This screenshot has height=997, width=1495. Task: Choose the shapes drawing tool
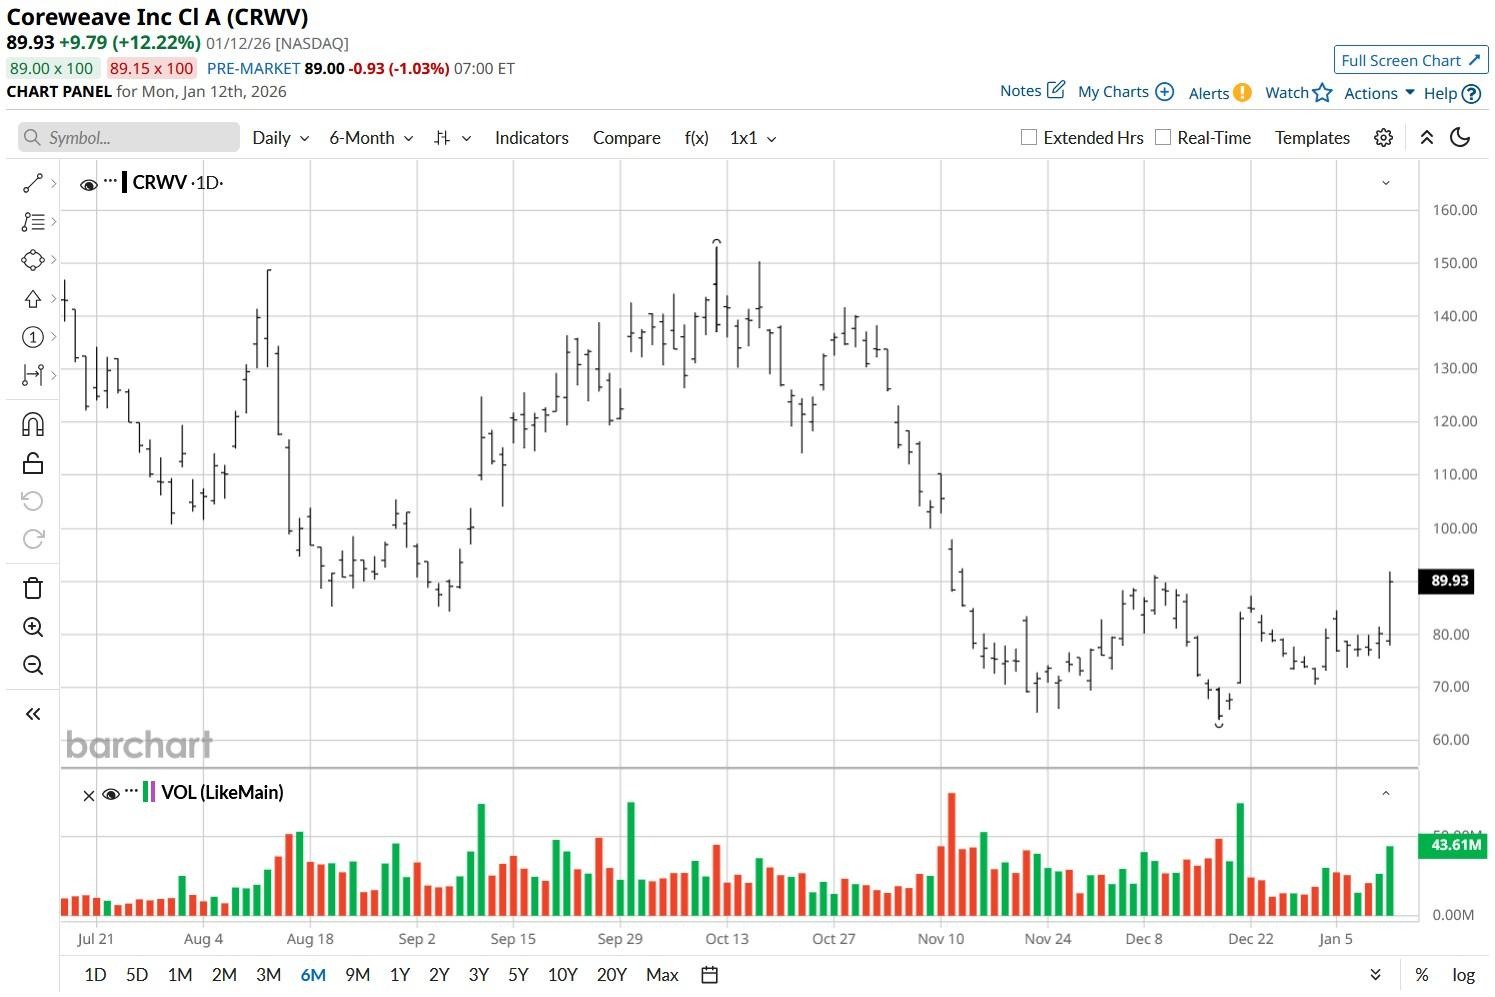[x=33, y=260]
